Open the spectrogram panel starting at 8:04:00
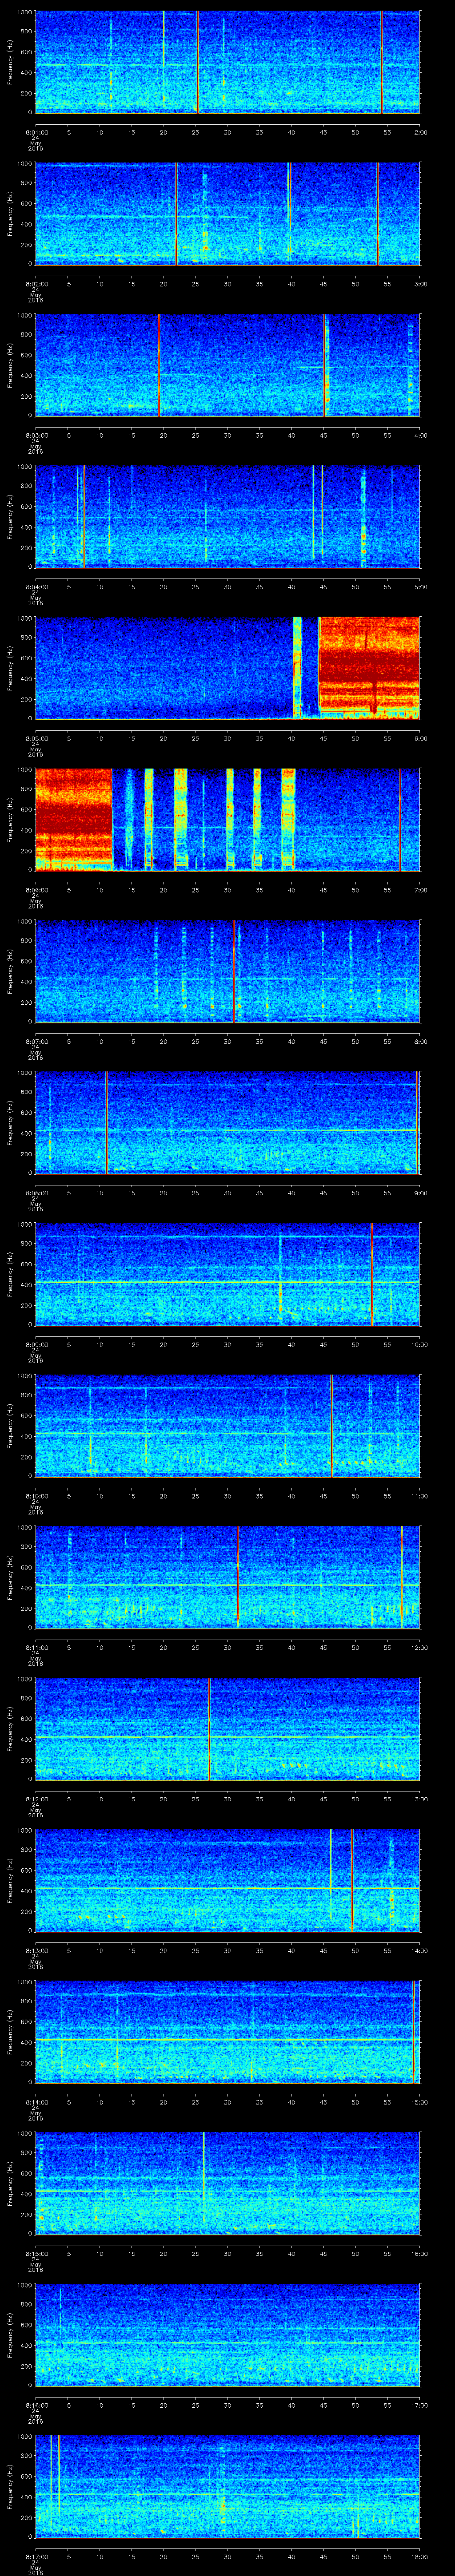This screenshot has width=455, height=2576. pyautogui.click(x=228, y=517)
